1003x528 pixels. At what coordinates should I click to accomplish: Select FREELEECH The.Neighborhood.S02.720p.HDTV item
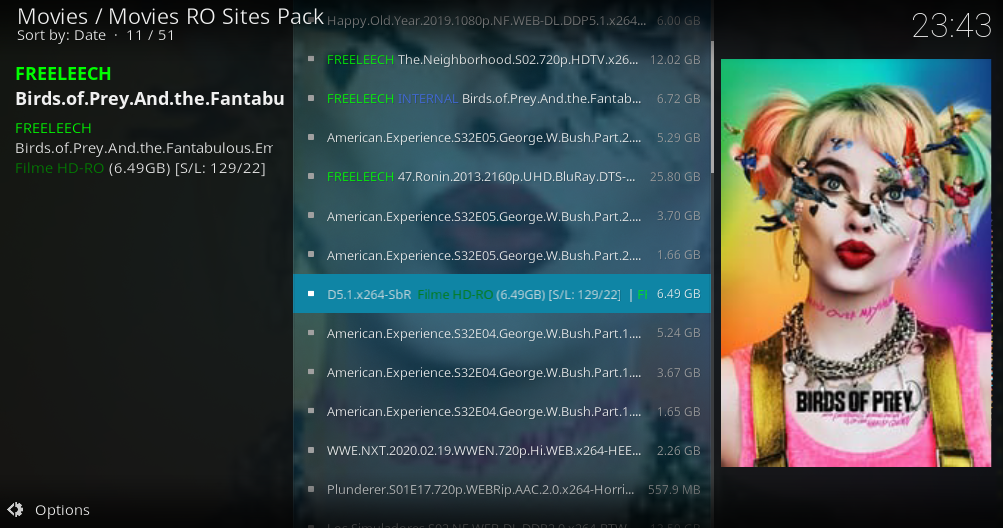[x=502, y=60]
